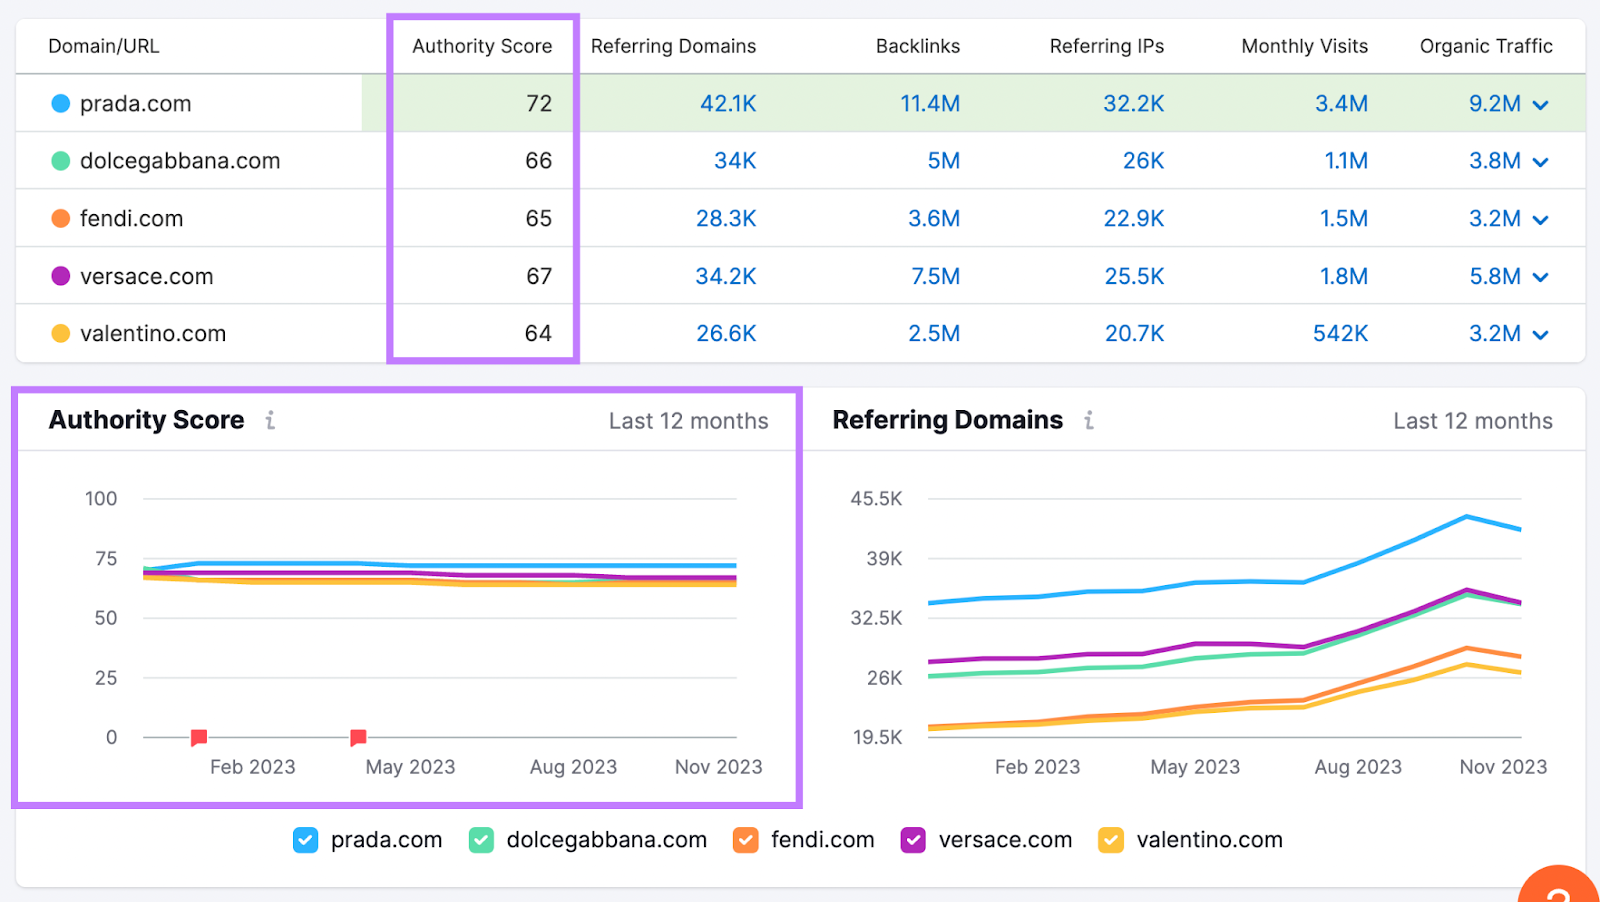The height and width of the screenshot is (902, 1600).
Task: Expand valentino.com Organic Traffic dropdown
Action: coord(1541,333)
